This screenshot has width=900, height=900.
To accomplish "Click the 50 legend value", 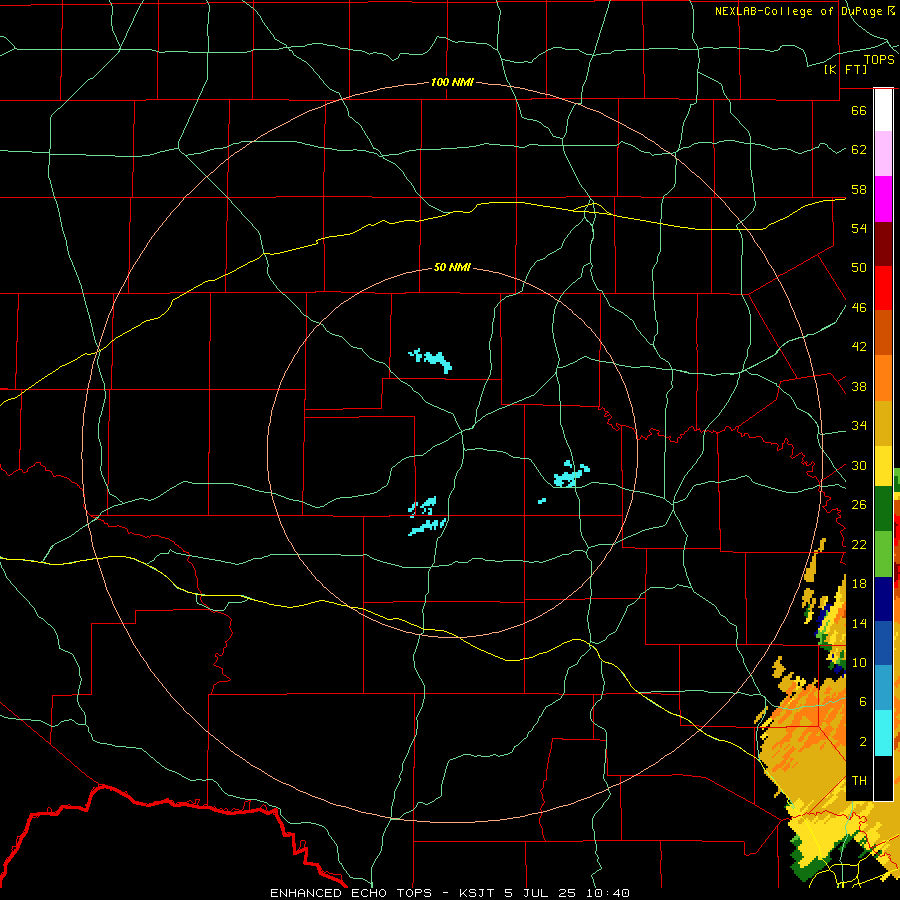I will coord(859,267).
